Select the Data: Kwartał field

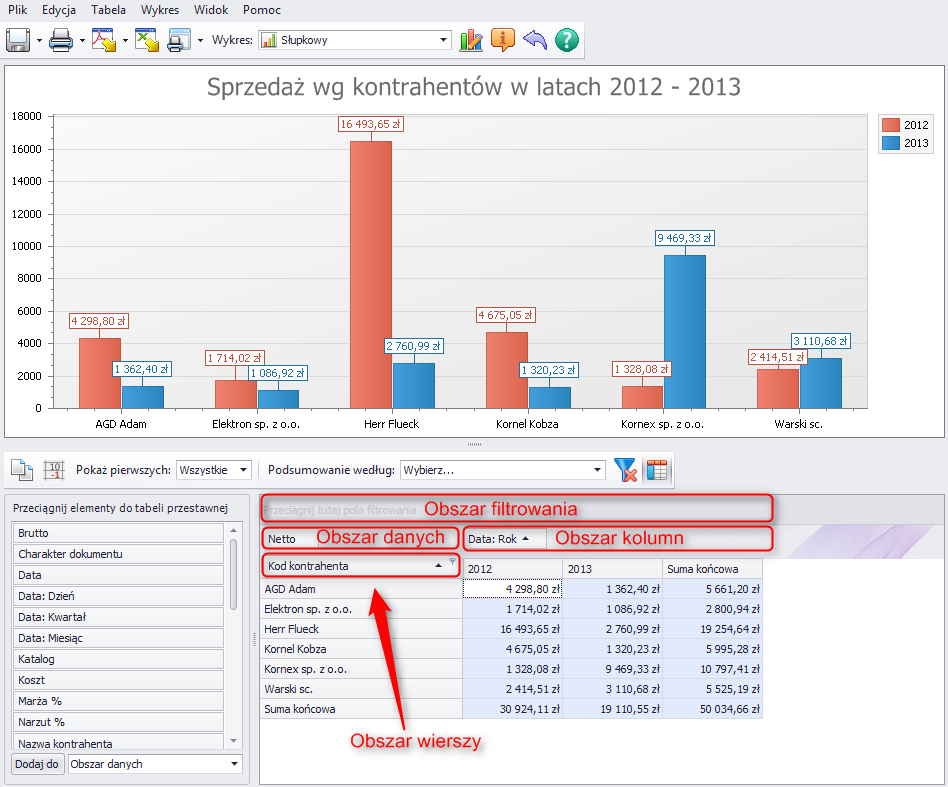pos(118,617)
